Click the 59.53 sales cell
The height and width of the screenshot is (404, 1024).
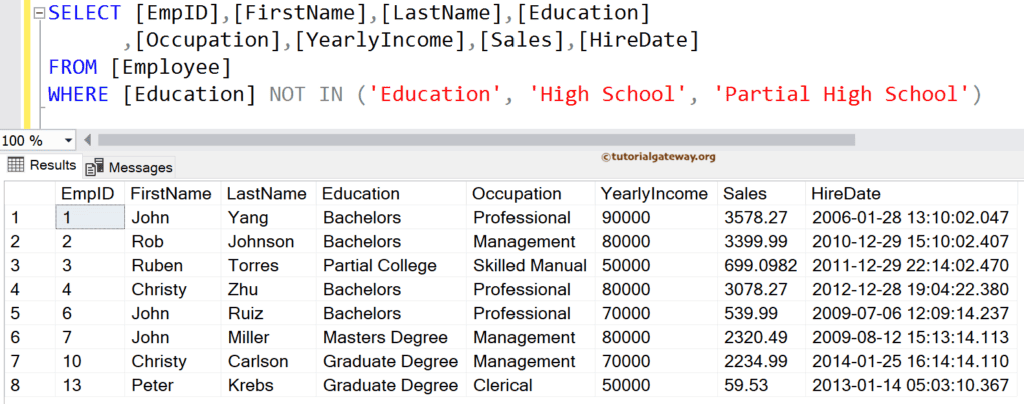click(x=761, y=385)
